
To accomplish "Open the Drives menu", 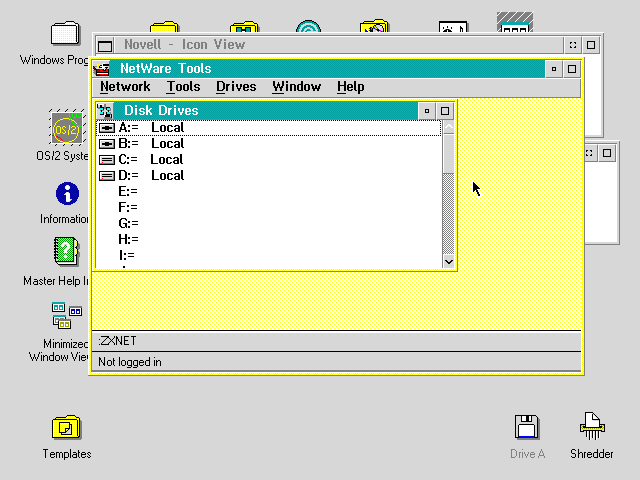I will 236,87.
